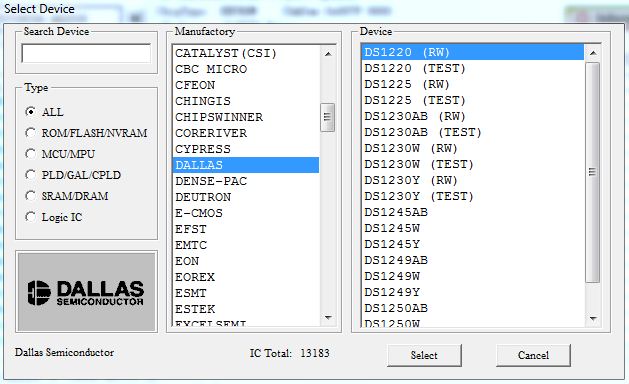Choose EON manufacturer

pyautogui.click(x=246, y=261)
